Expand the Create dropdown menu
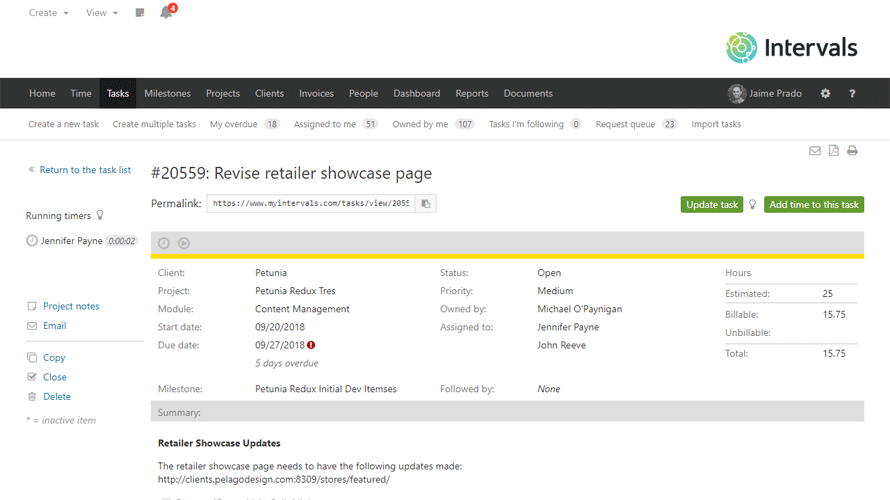This screenshot has width=890, height=500. pos(48,13)
